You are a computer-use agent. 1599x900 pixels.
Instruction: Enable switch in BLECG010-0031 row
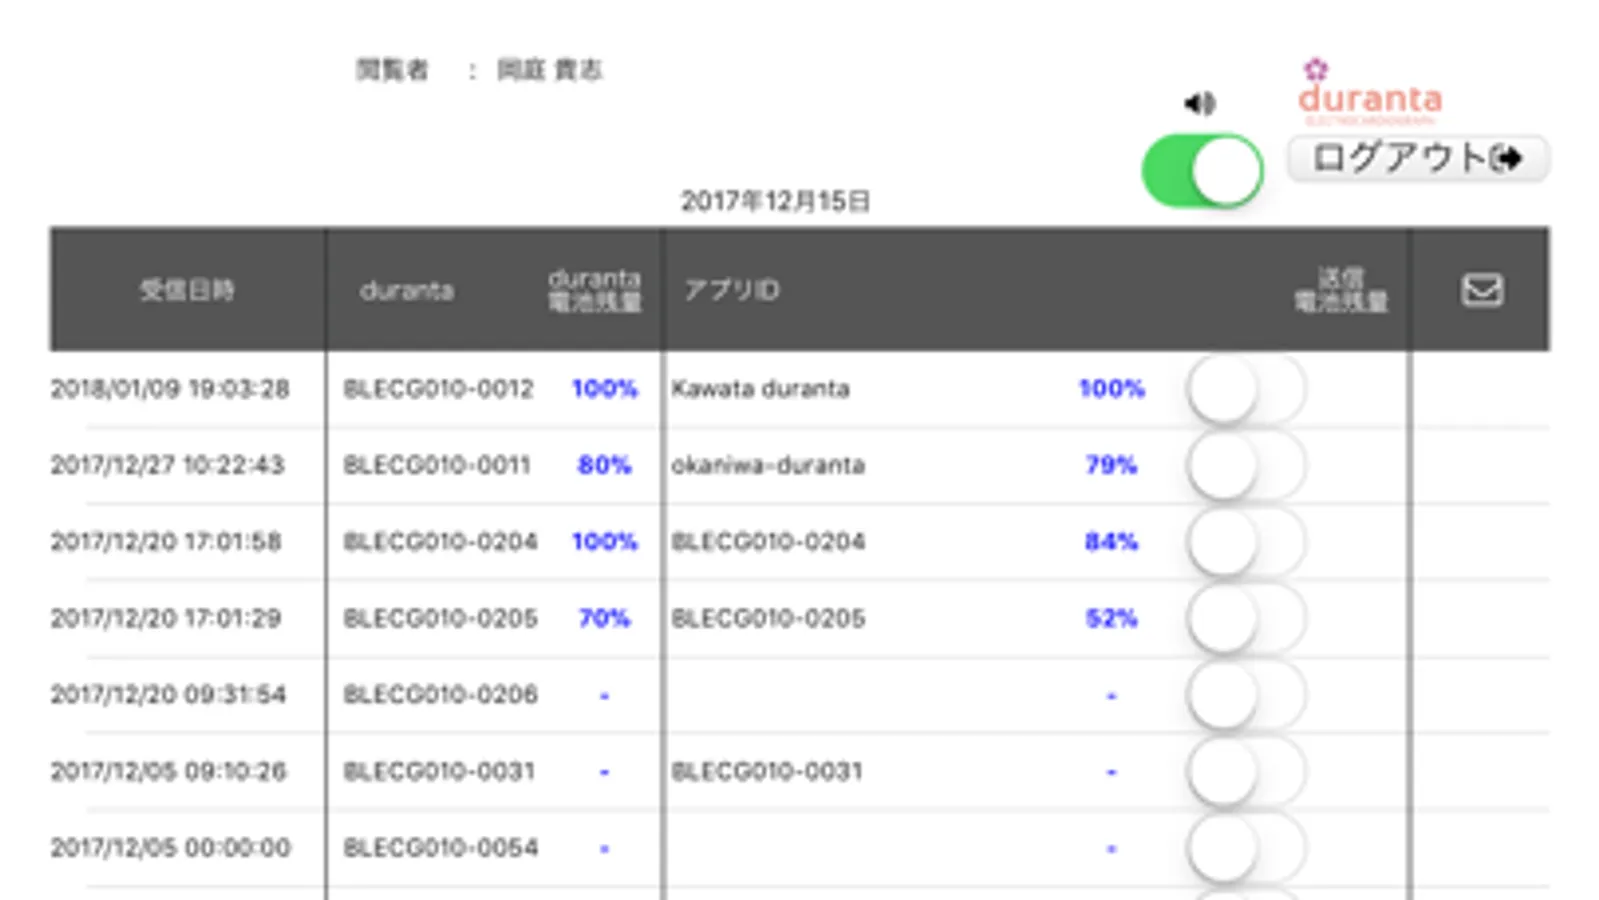tap(1247, 771)
